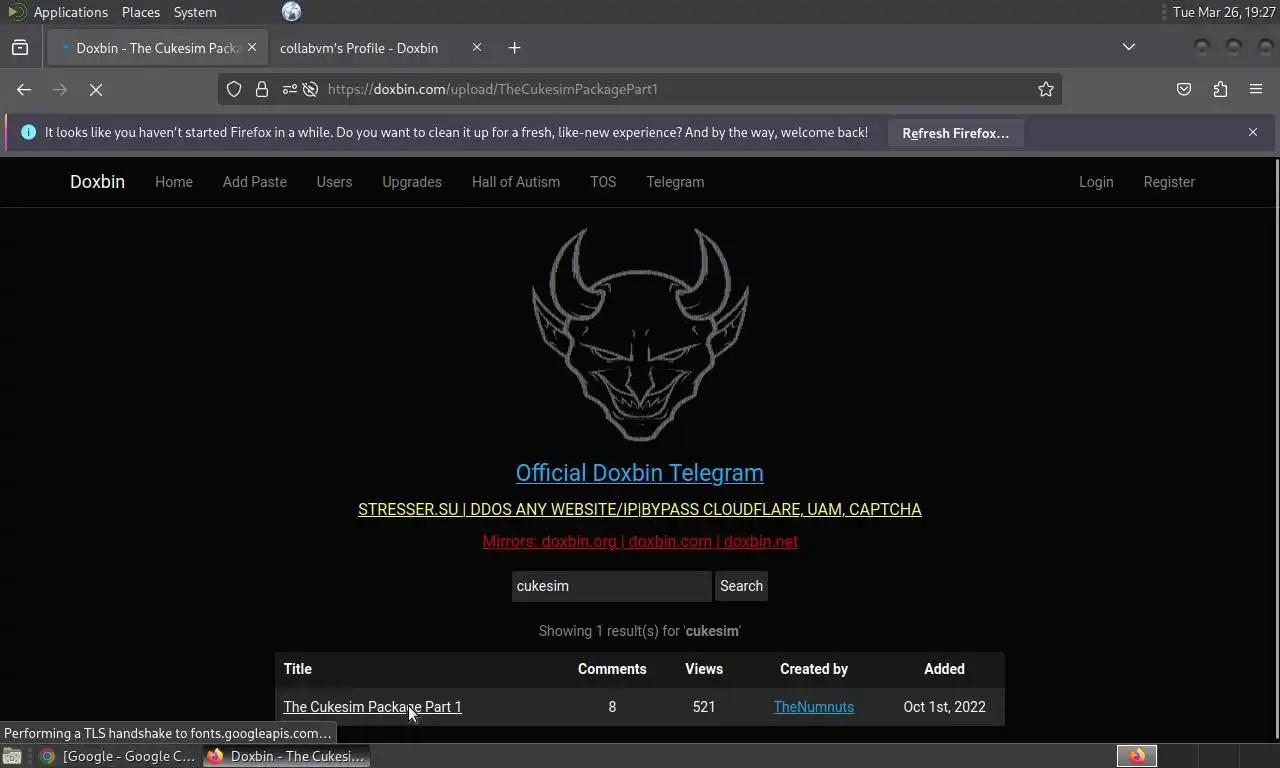Select the Doxbin Cukesim Package tab
The image size is (1280, 768).
[155, 47]
